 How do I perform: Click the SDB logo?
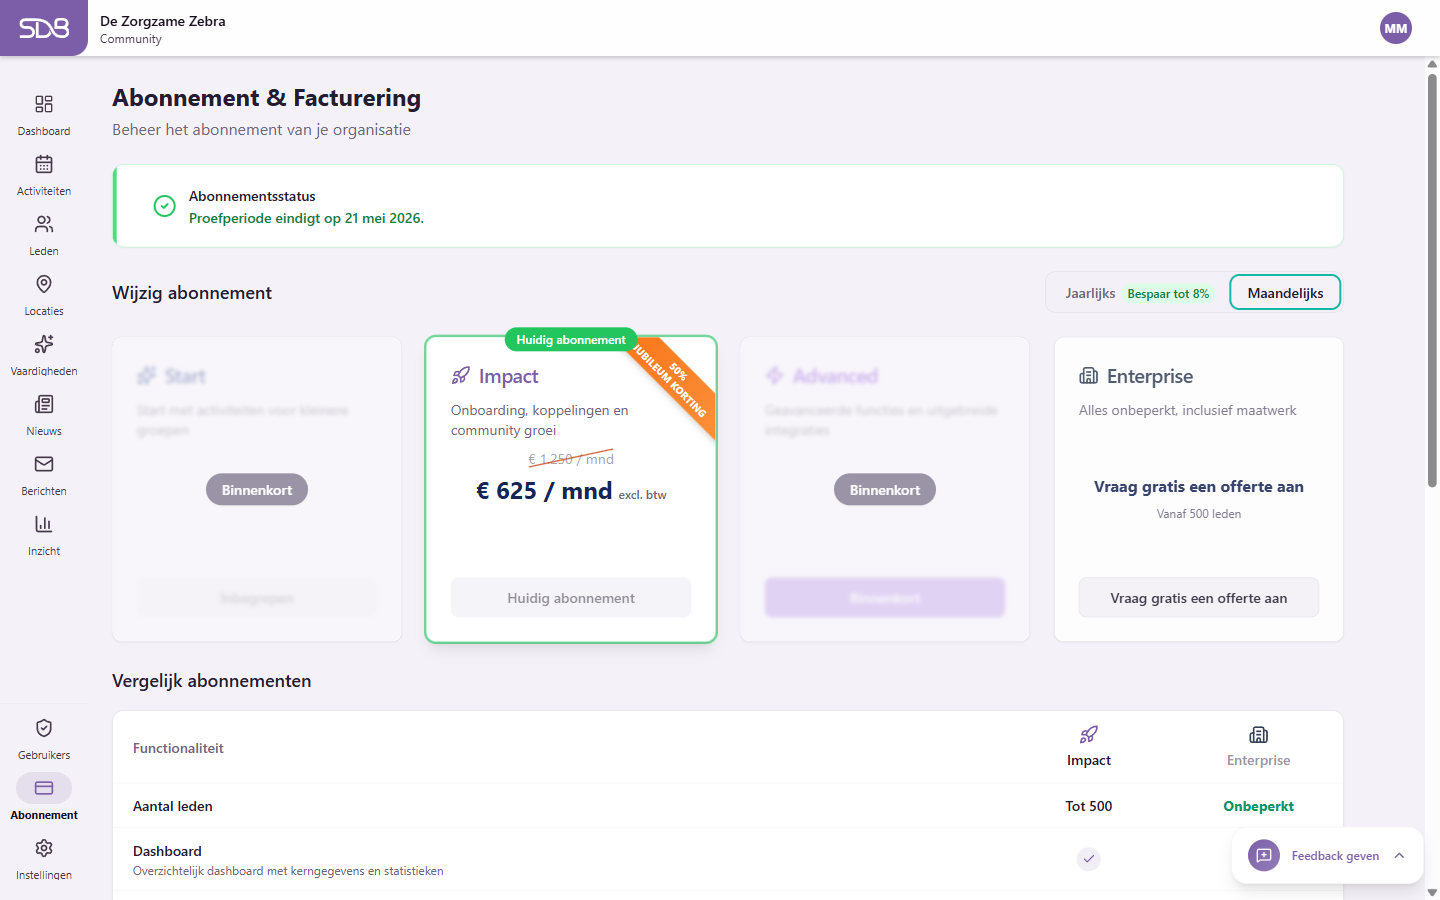(x=44, y=28)
